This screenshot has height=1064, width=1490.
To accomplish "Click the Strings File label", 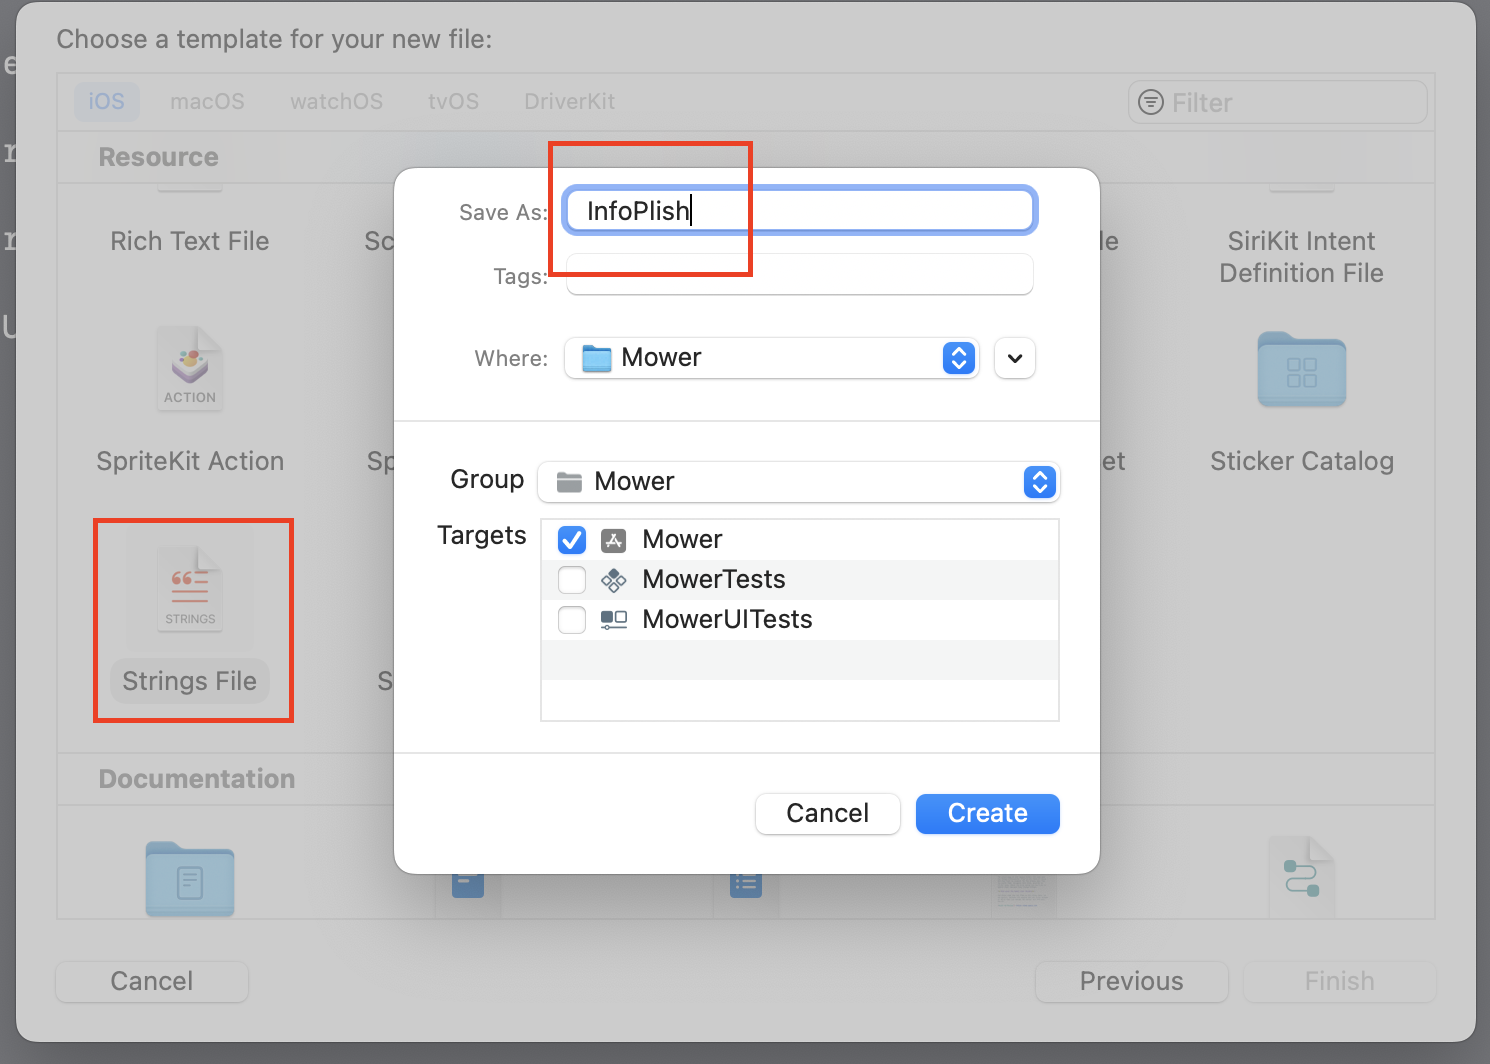I will pos(190,681).
